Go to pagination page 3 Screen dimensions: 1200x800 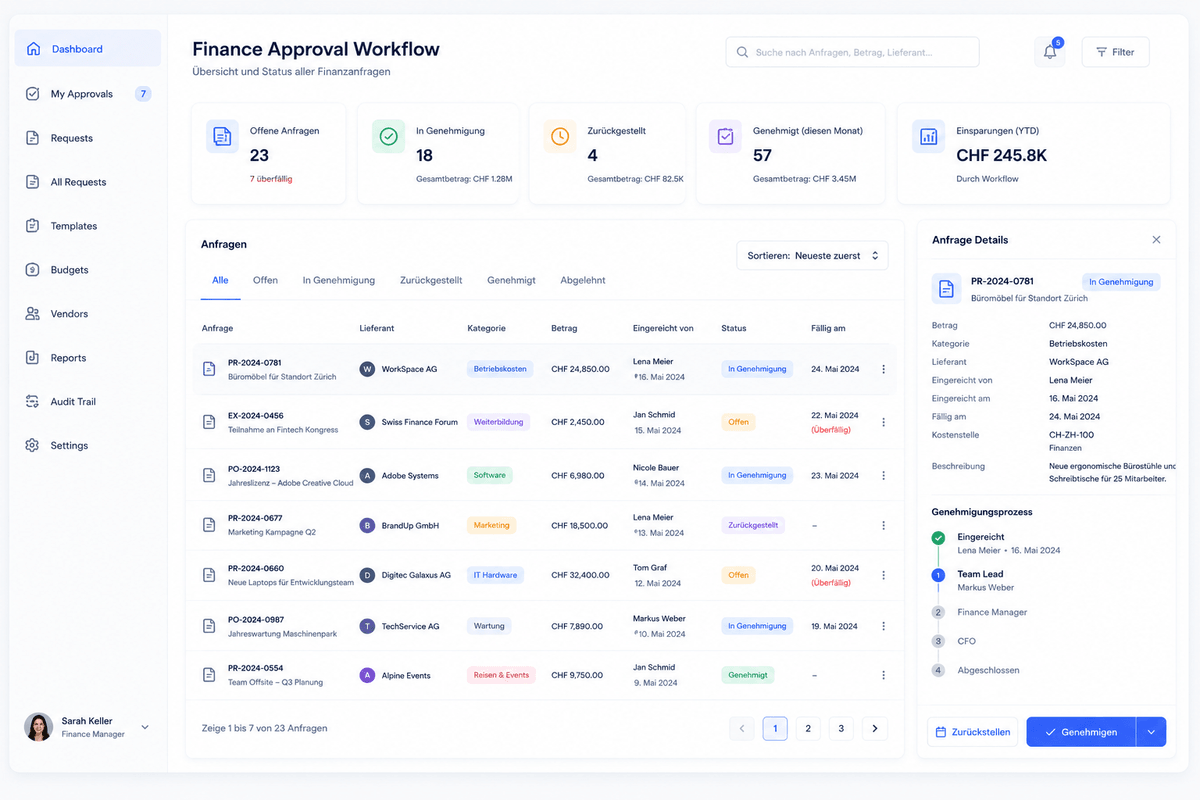(841, 729)
